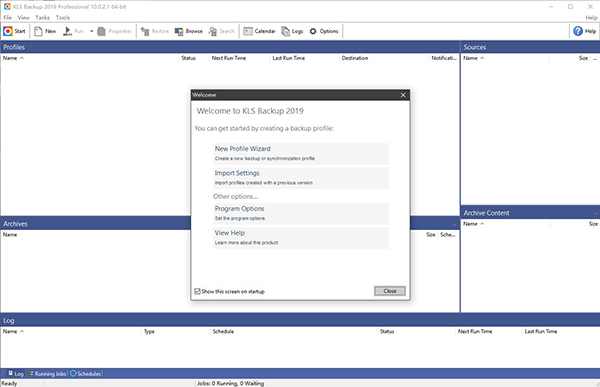The image size is (600, 387).
Task: Sort Archives list by Name
Action: 10,235
